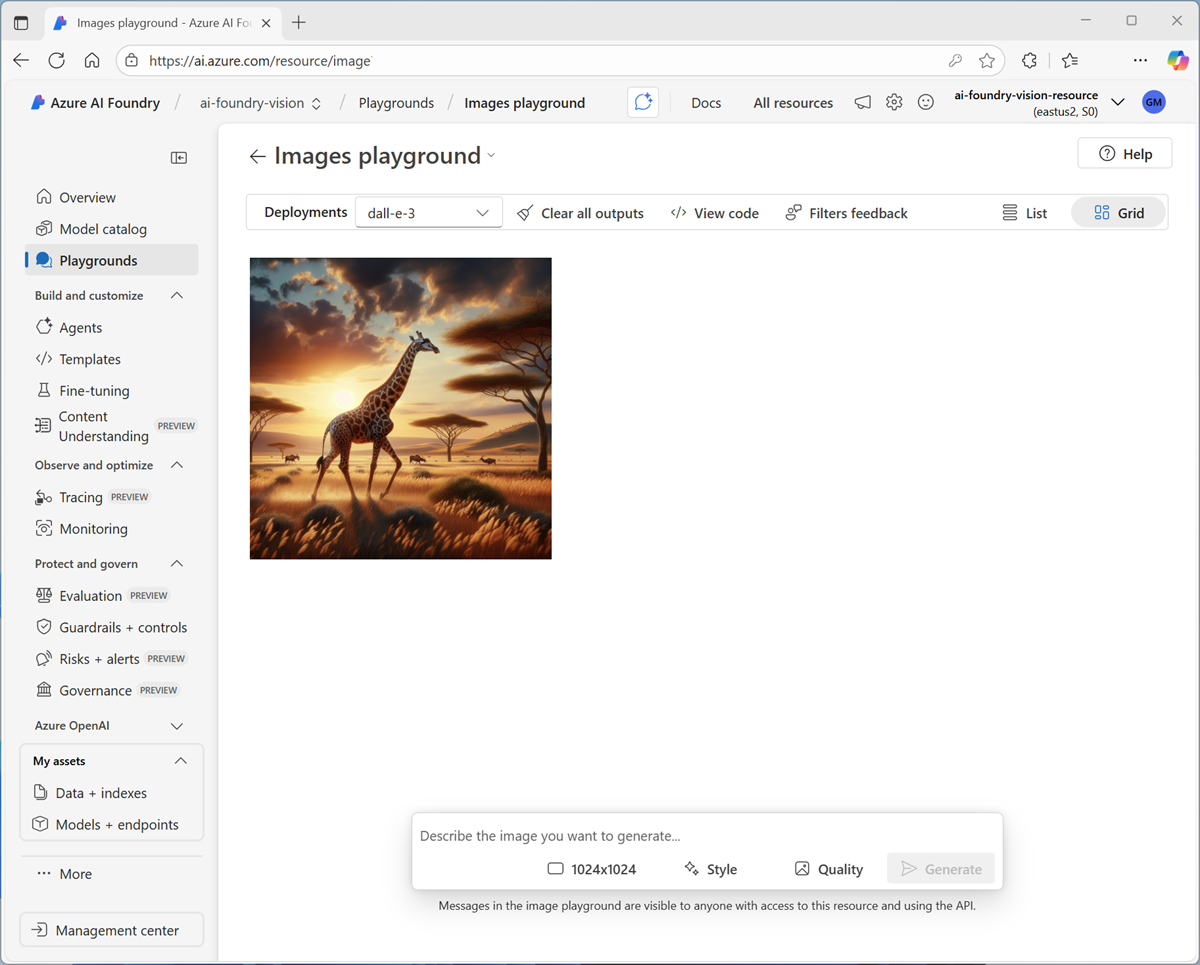Click the feedback smiley face icon
This screenshot has height=965, width=1200.
pyautogui.click(x=926, y=102)
